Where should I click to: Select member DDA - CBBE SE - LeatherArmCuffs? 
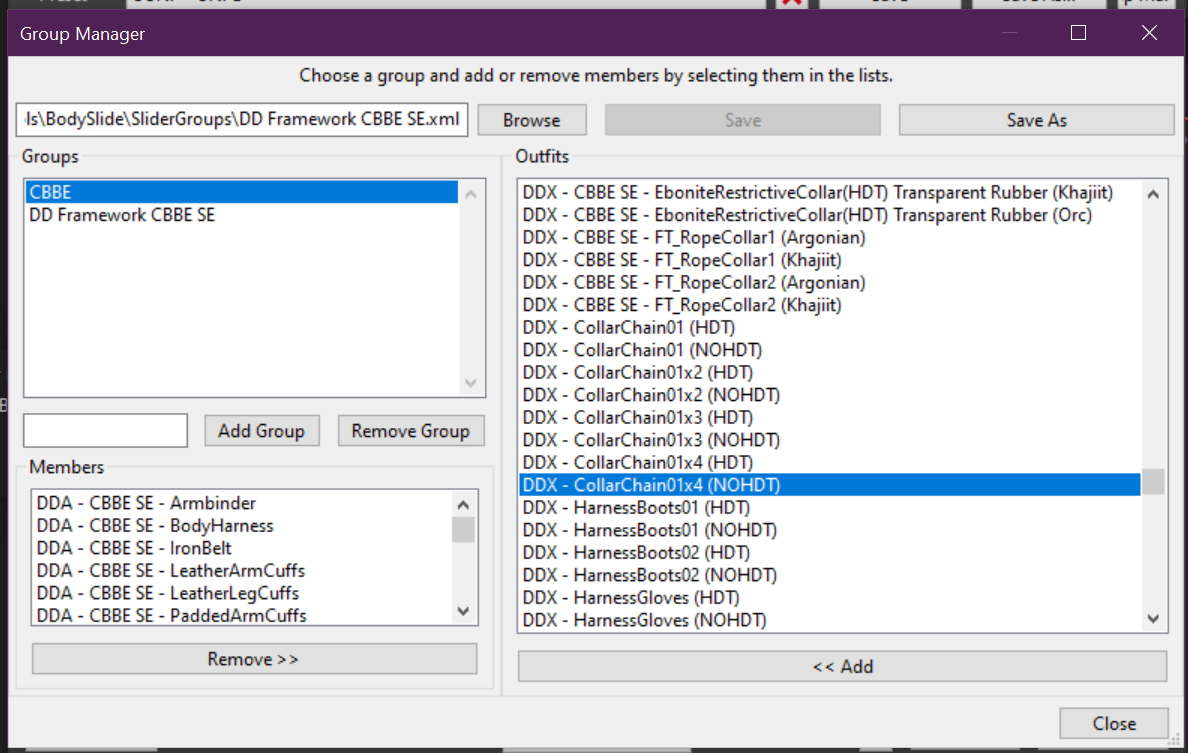click(x=242, y=570)
